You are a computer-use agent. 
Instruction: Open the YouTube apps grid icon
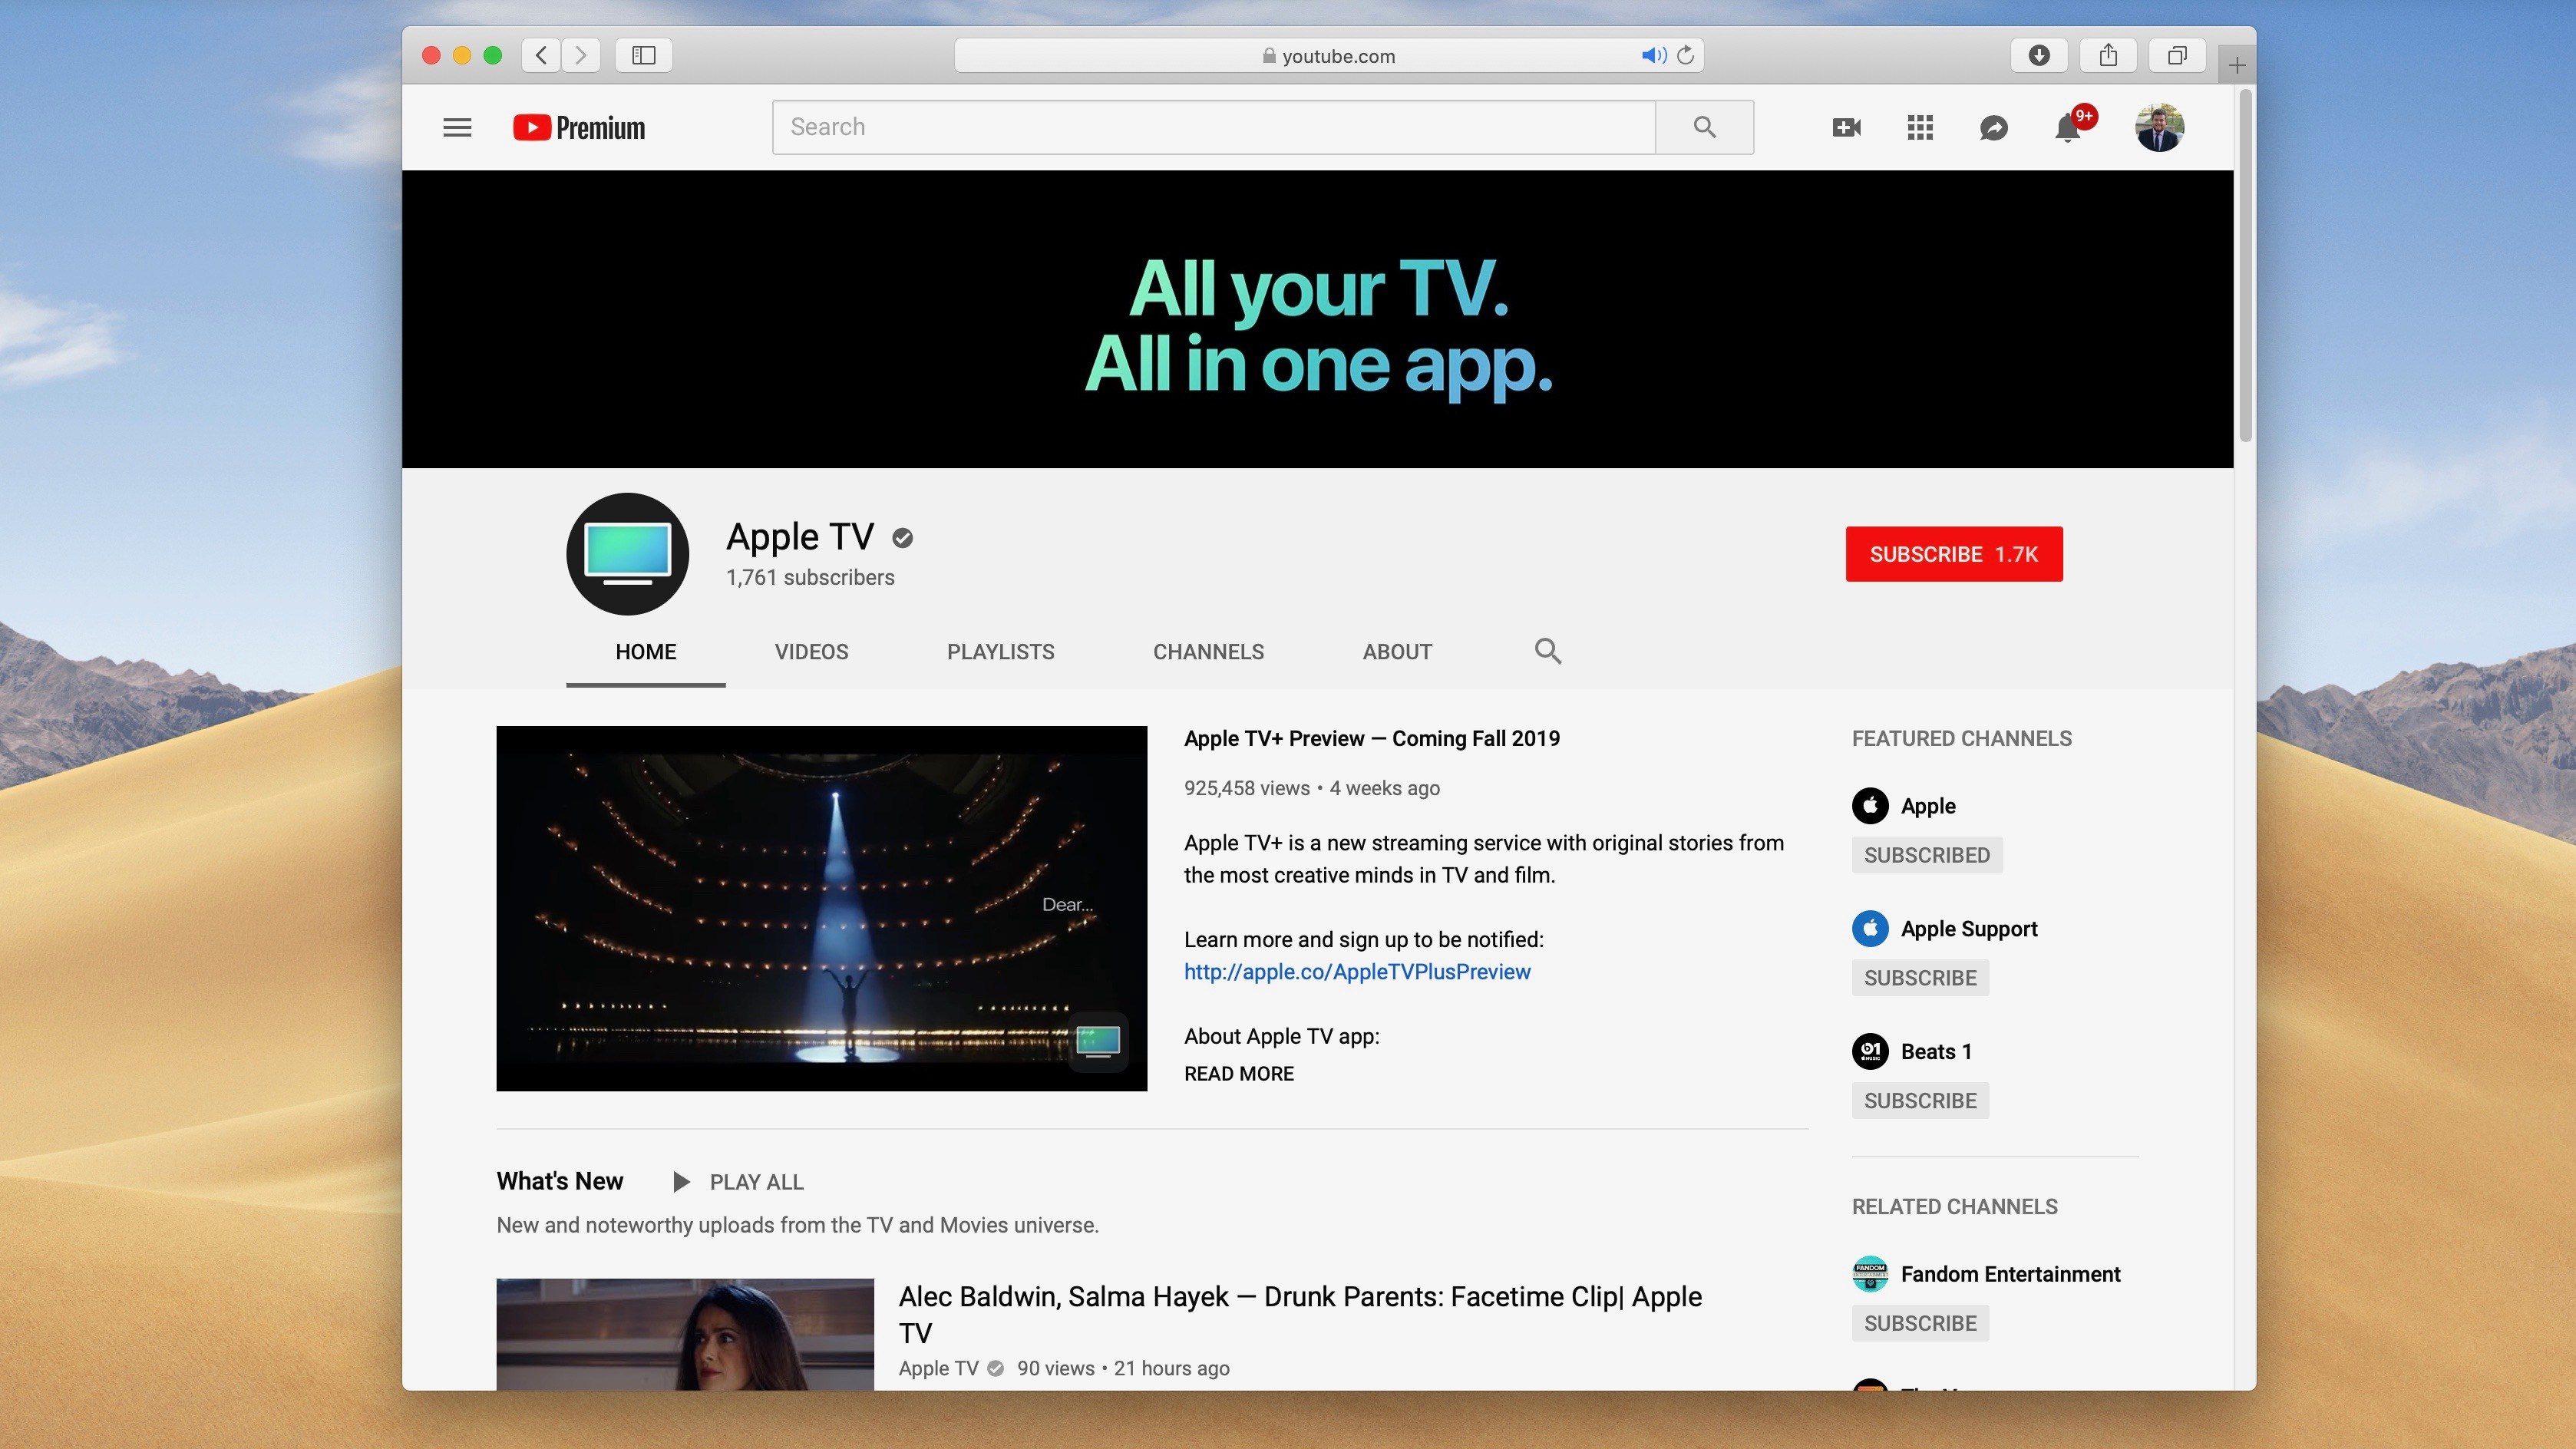click(x=1919, y=127)
